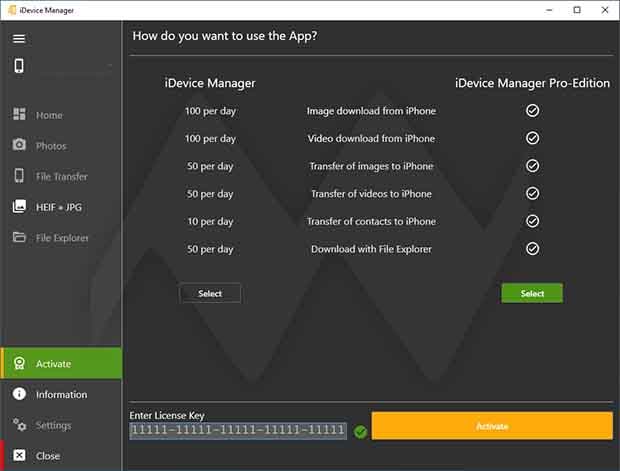Click the File Transfer phone icon

pyautogui.click(x=19, y=175)
